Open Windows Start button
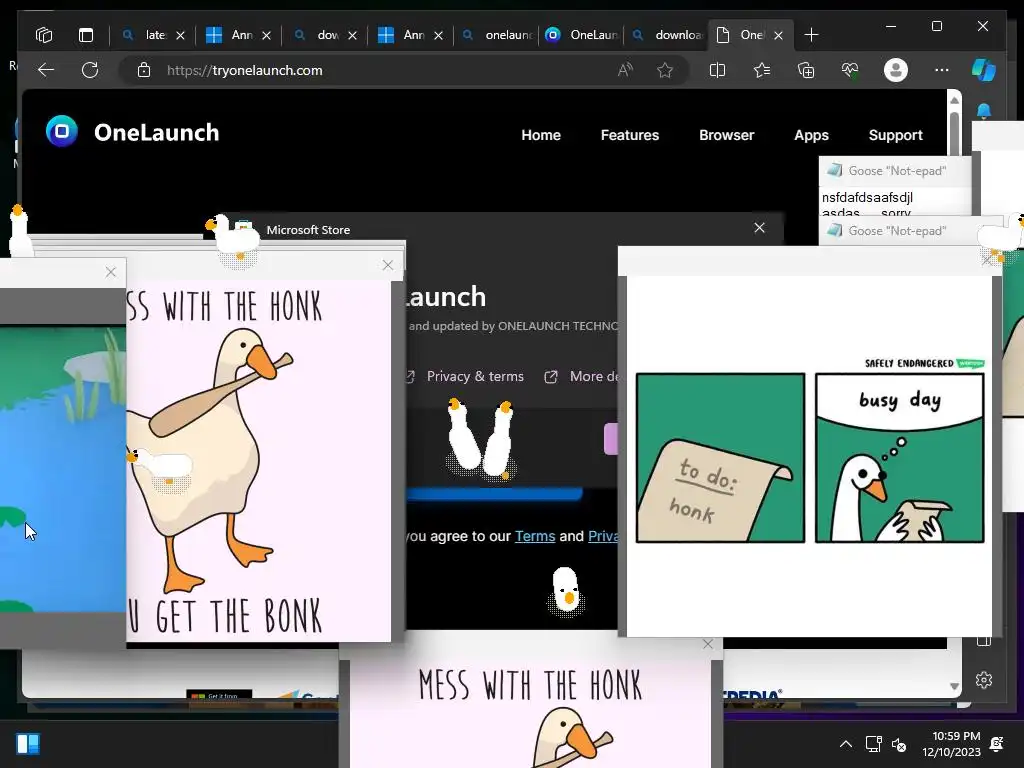Image resolution: width=1024 pixels, height=768 pixels. tap(28, 744)
